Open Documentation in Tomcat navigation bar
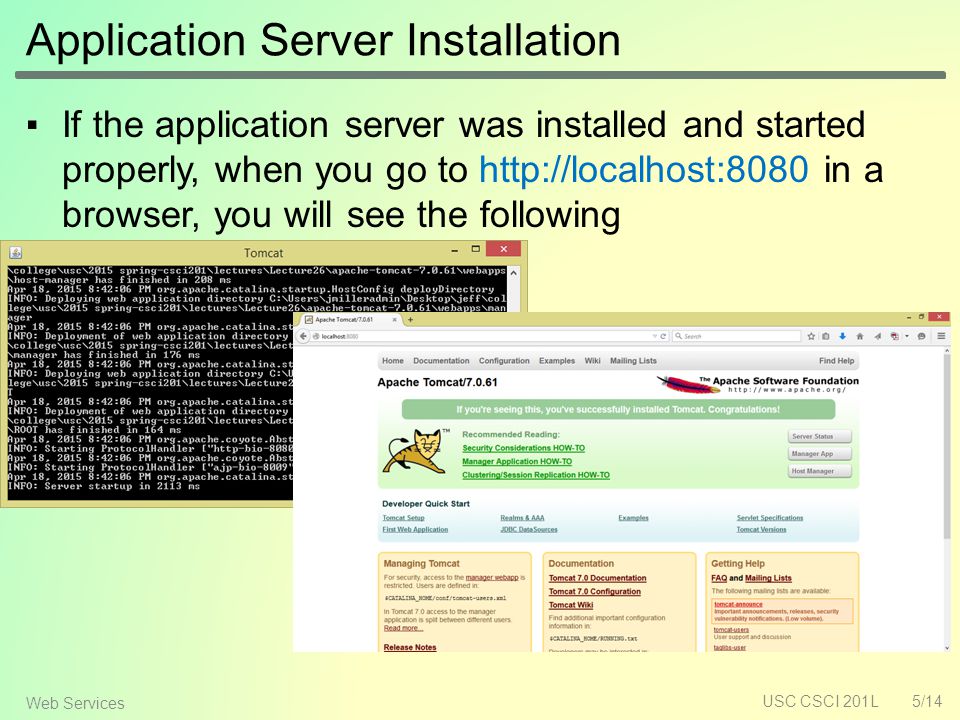Image resolution: width=960 pixels, height=720 pixels. (x=441, y=361)
